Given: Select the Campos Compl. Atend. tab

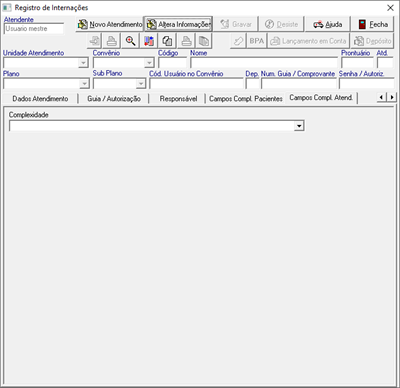Looking at the screenshot, I should tap(321, 98).
